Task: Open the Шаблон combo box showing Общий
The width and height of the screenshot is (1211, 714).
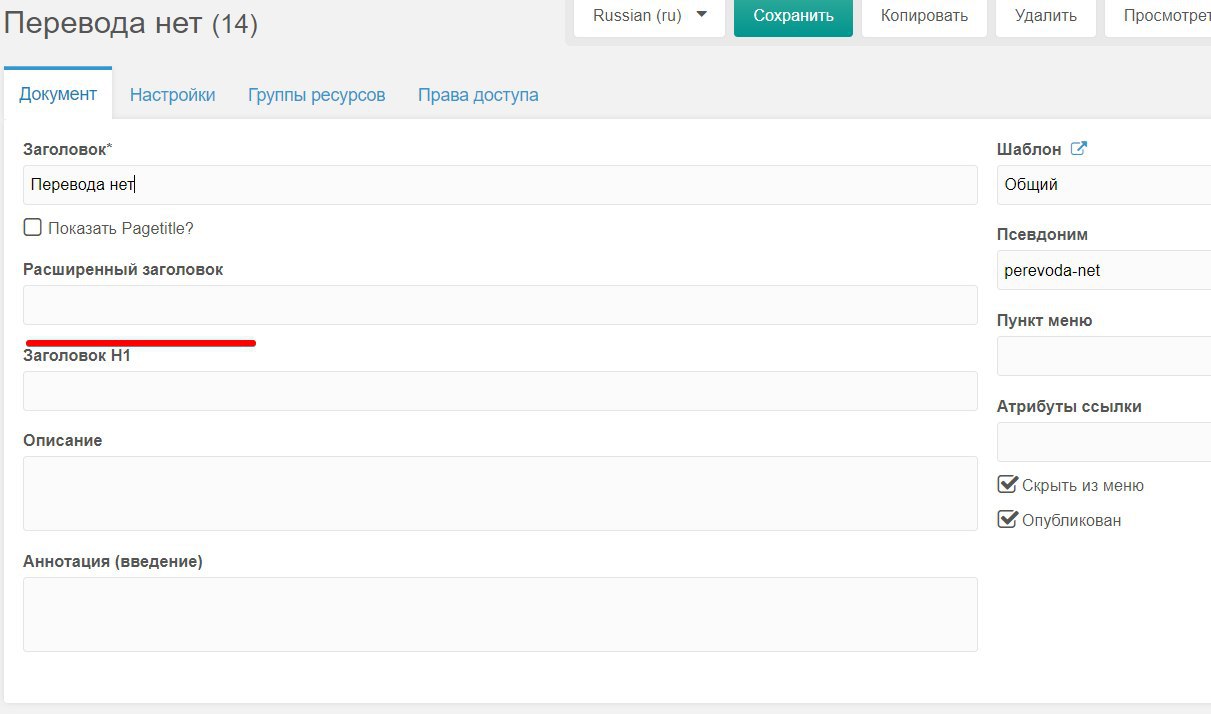Action: click(1104, 185)
